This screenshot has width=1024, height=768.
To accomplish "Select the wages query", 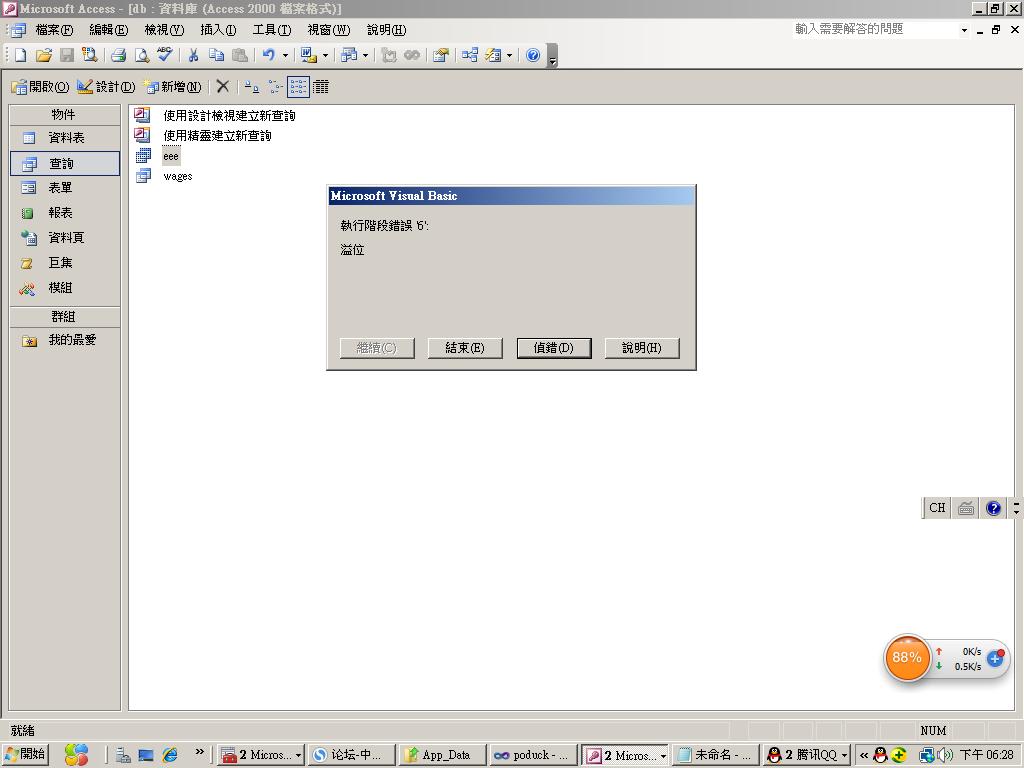I will click(x=178, y=176).
